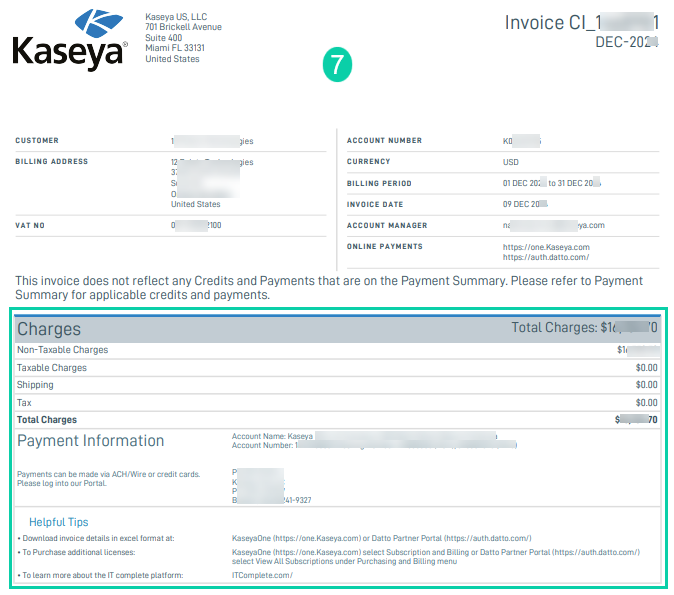Image resolution: width=674 pixels, height=595 pixels.
Task: Open one.Kaseya.com link under Online Payments
Action: click(546, 246)
